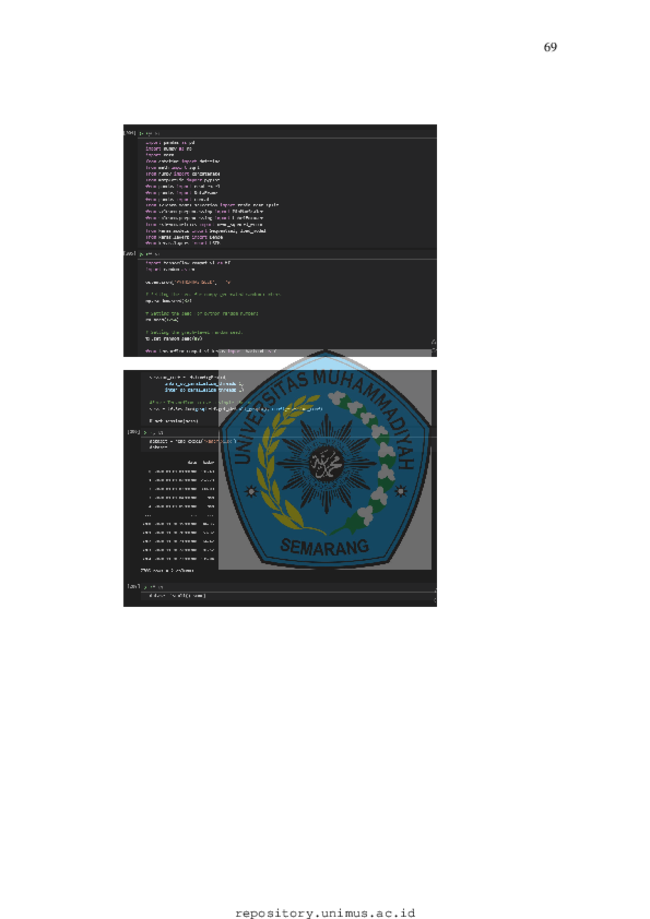Screen dimensions: 650x919
Task: Run the dataset read_excel cell
Action: click(x=145, y=433)
